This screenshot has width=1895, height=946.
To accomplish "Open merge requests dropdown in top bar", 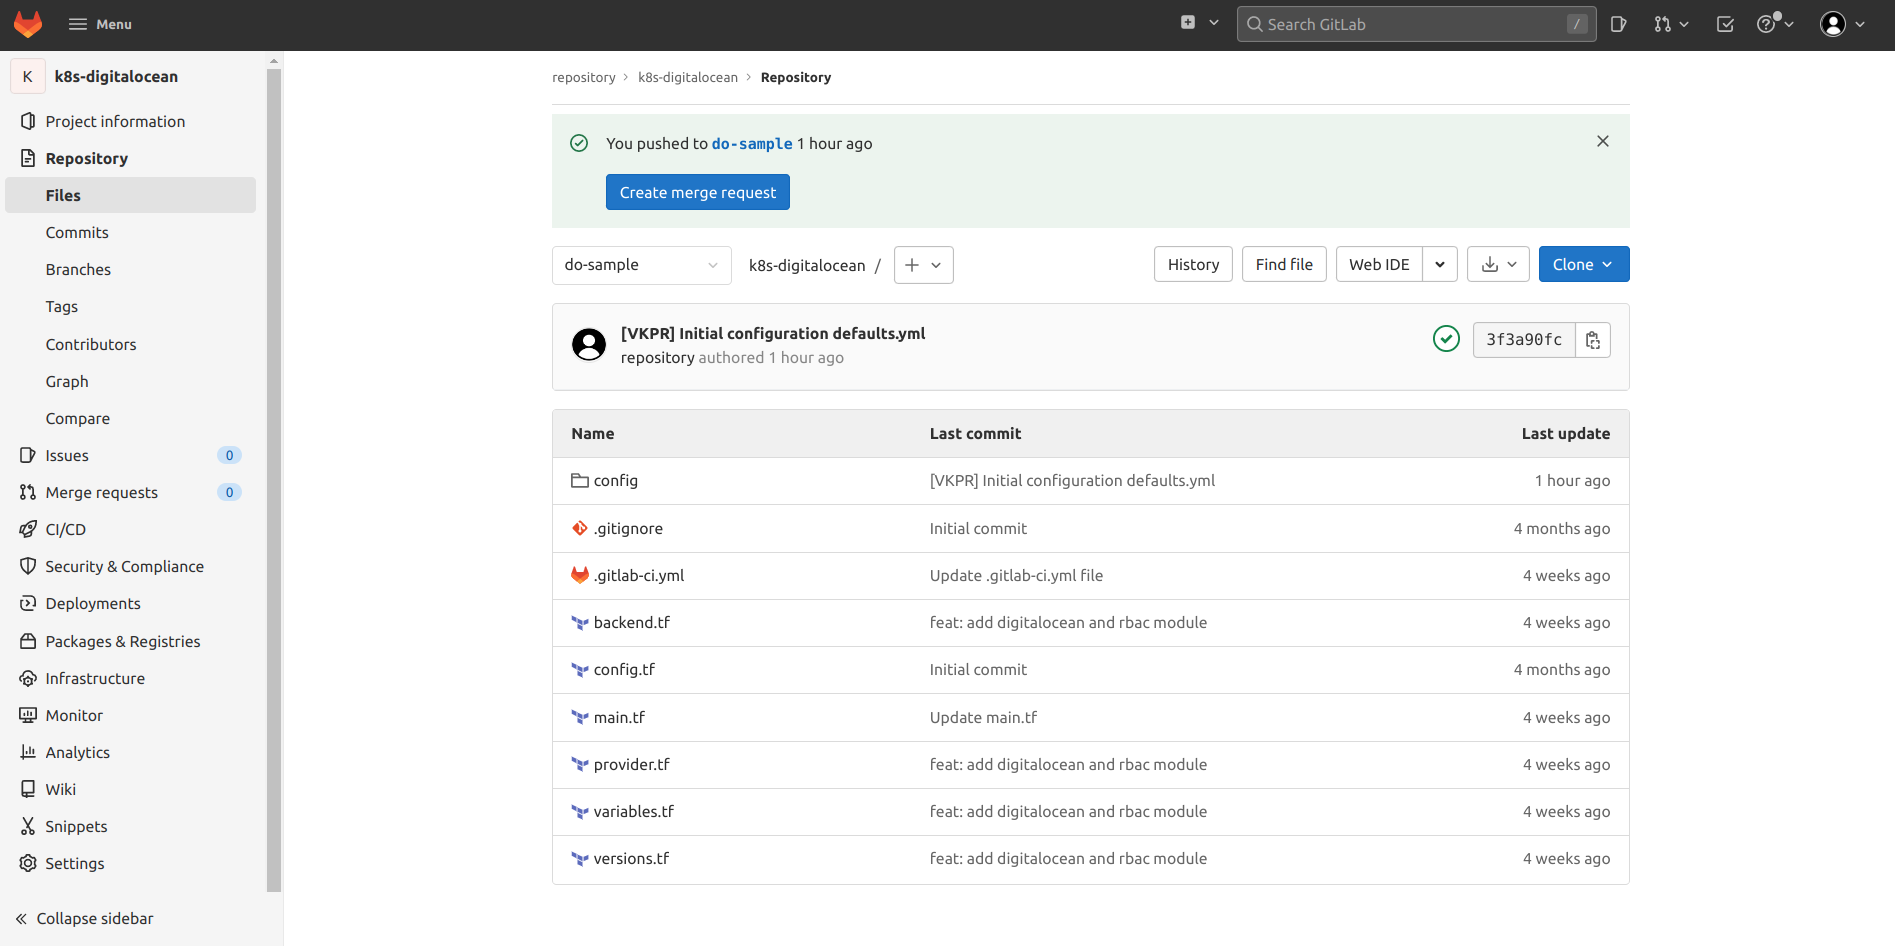I will [x=1671, y=24].
